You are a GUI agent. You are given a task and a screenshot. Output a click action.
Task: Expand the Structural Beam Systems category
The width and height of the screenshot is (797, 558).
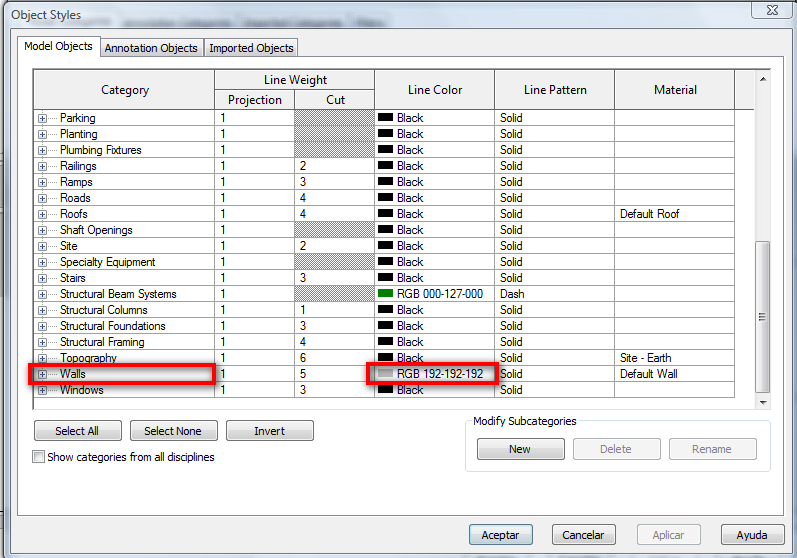tap(42, 295)
